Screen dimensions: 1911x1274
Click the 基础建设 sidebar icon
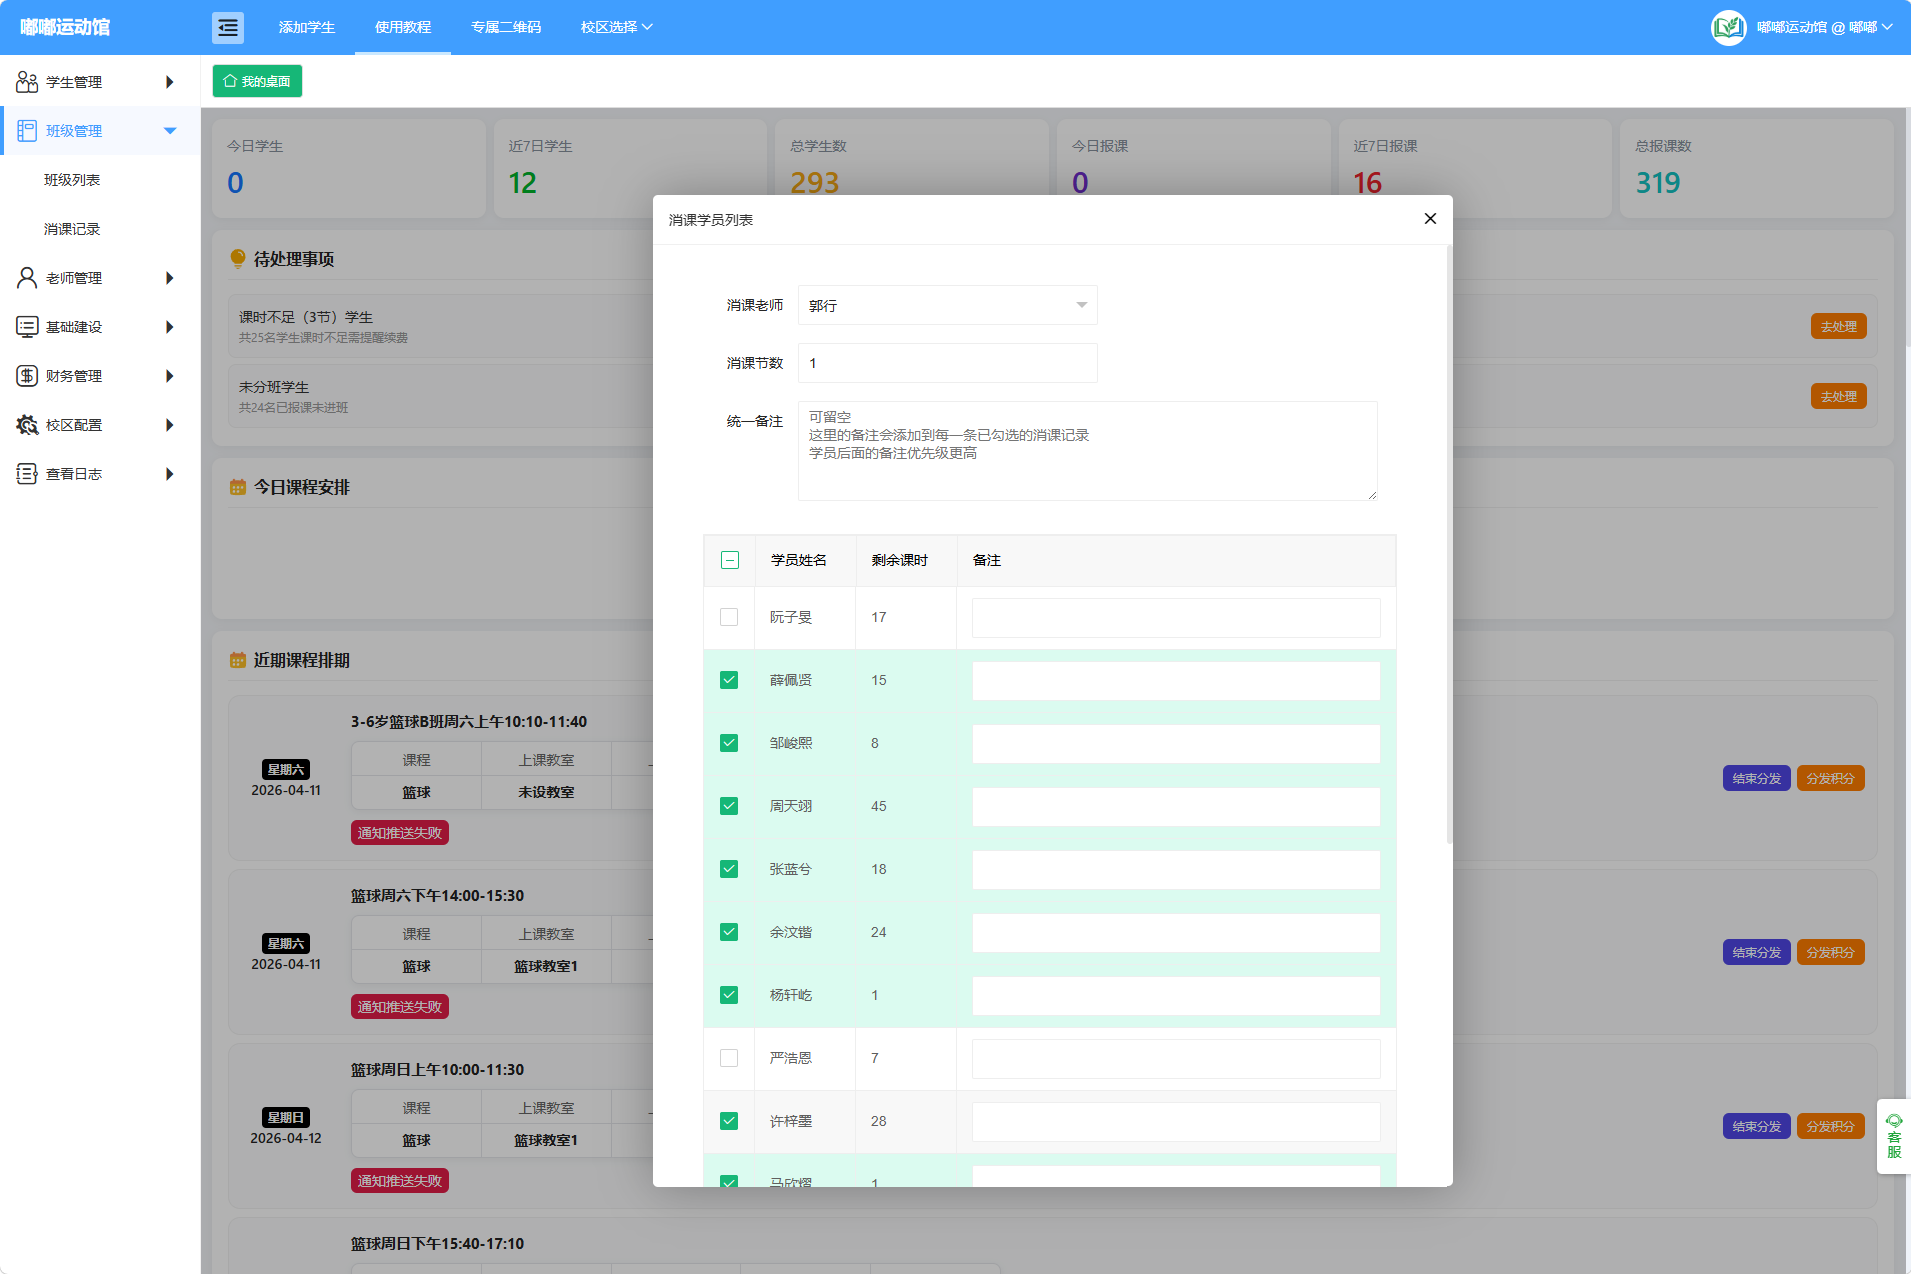pos(27,327)
